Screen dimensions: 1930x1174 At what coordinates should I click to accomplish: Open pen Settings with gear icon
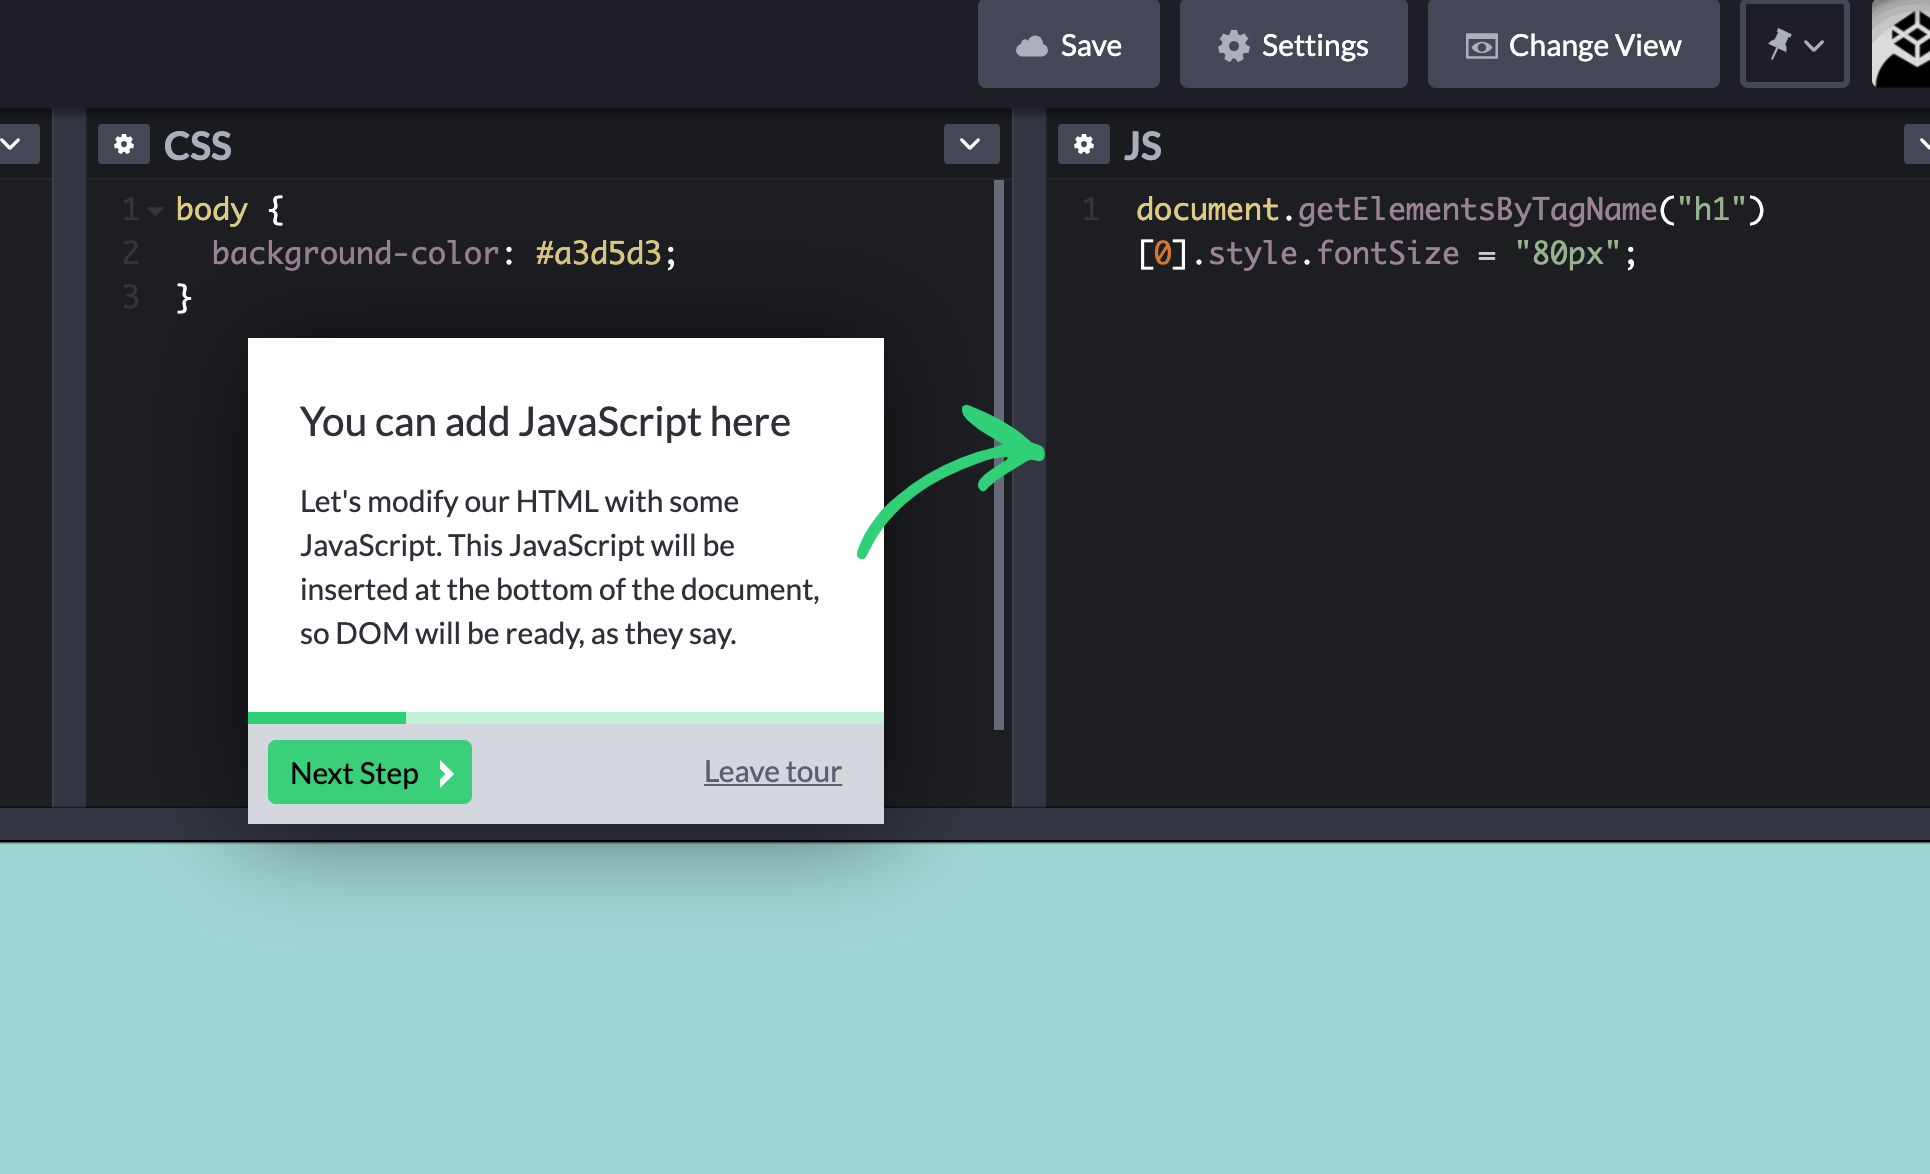click(x=1293, y=45)
